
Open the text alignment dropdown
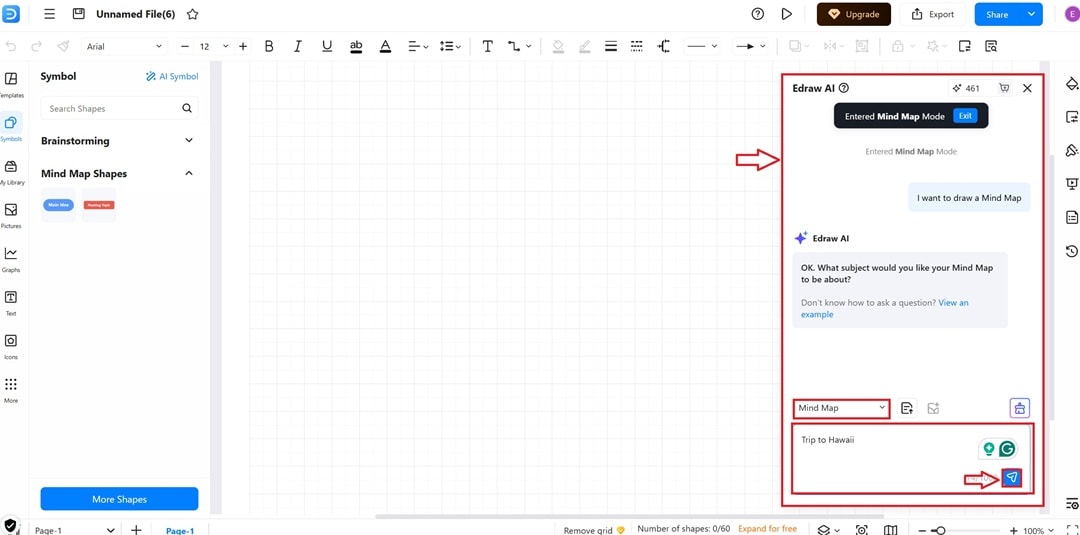tap(418, 46)
